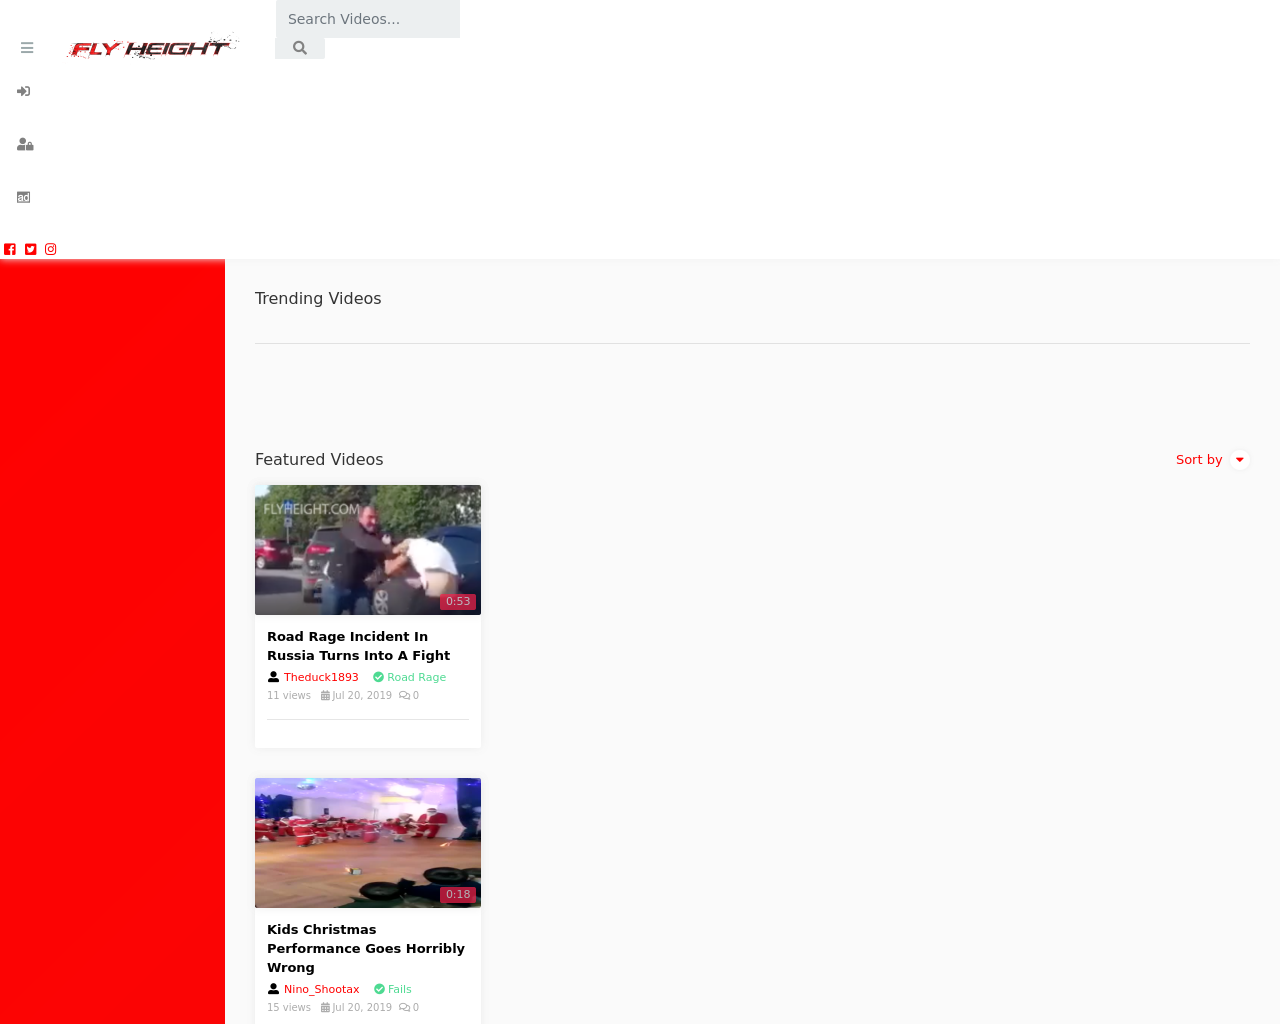This screenshot has height=1024, width=1280.
Task: Click the register user-lock icon
Action: 24,143
